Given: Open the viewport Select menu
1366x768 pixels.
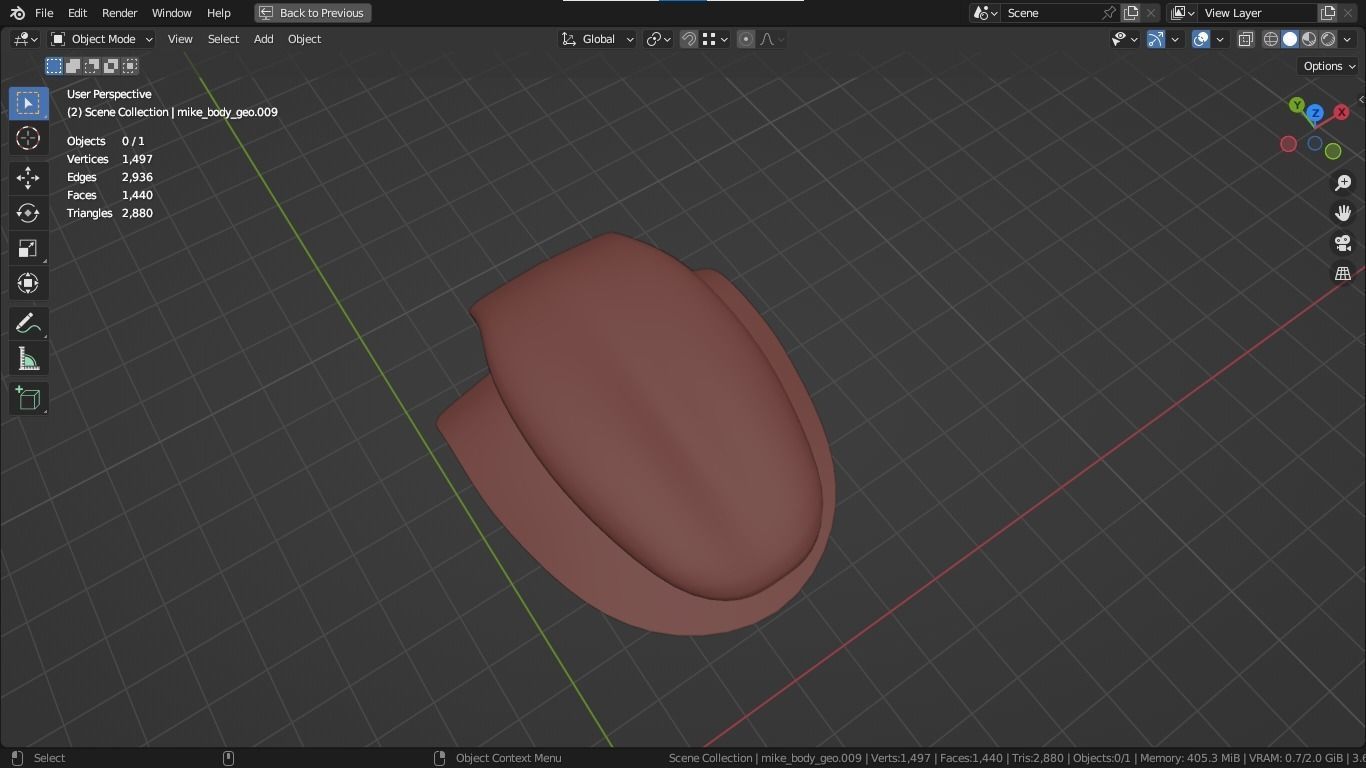Looking at the screenshot, I should 223,39.
